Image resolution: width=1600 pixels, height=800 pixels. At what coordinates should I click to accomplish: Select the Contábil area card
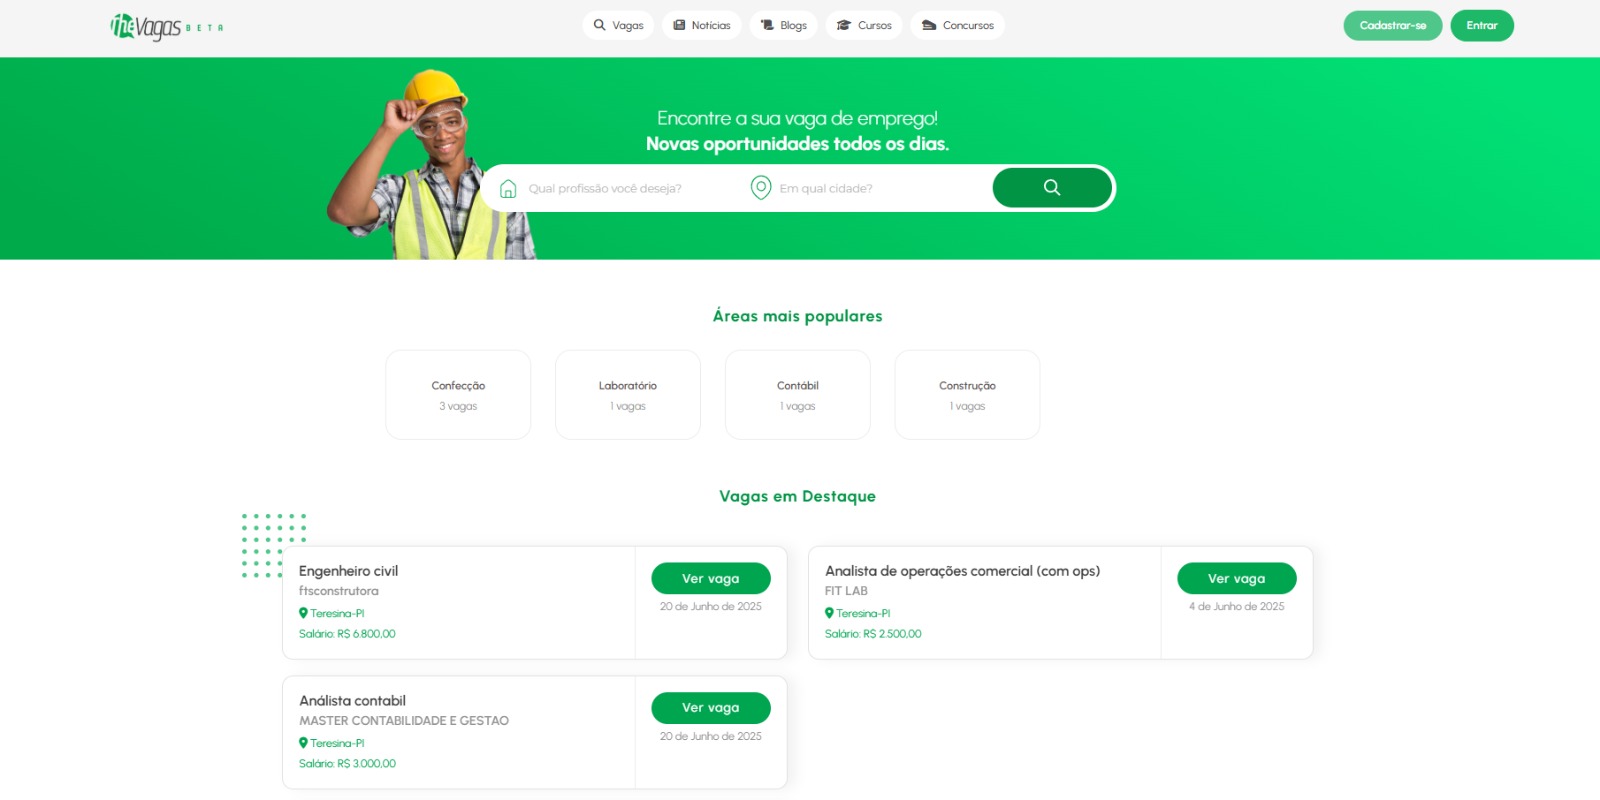click(798, 394)
